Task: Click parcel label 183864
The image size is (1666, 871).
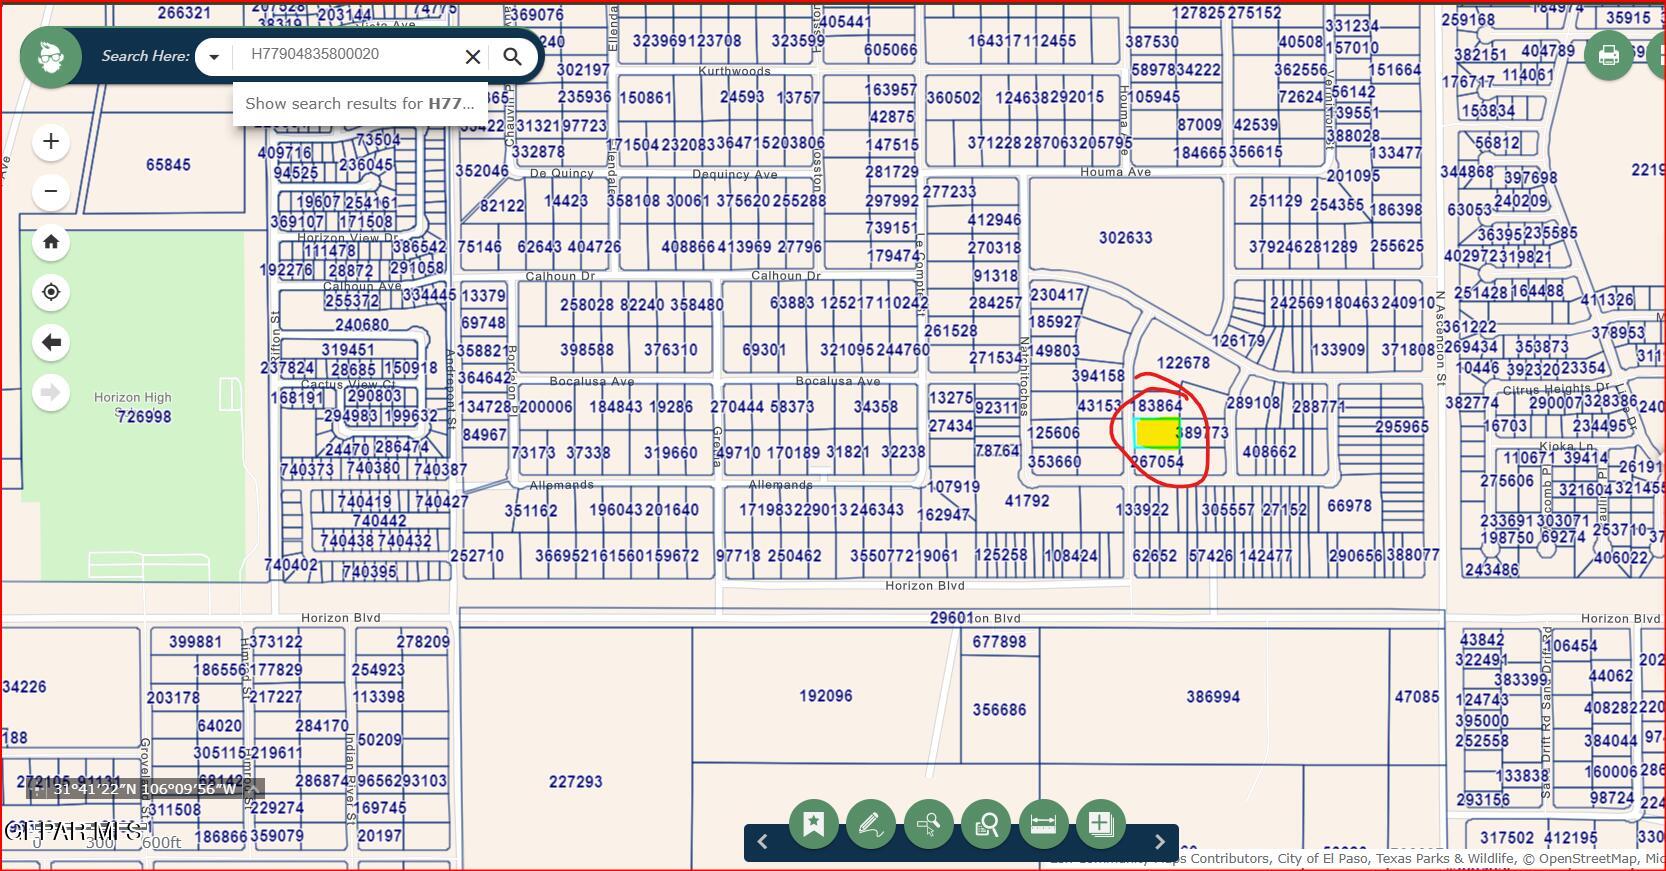Action: (1157, 406)
